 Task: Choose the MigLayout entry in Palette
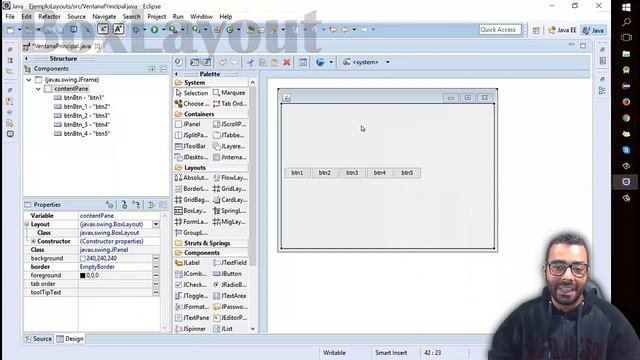(229, 222)
